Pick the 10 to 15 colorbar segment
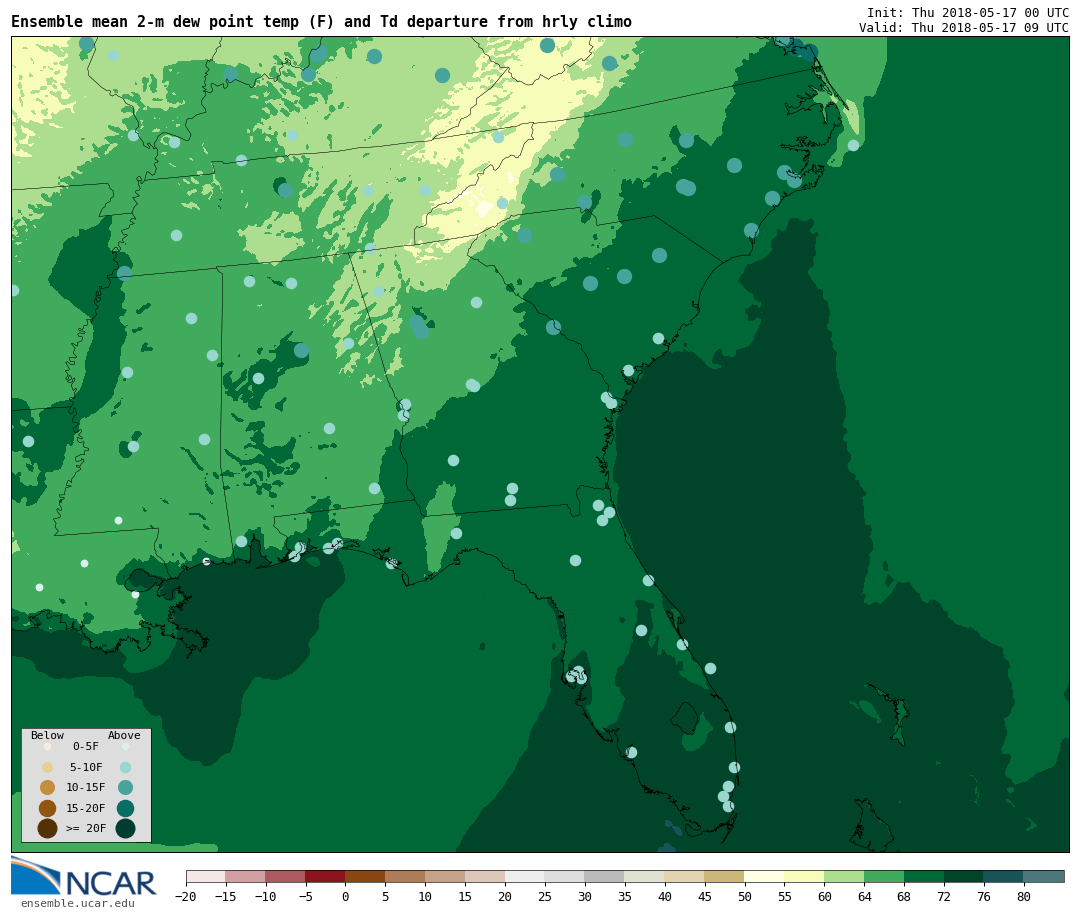Image resolution: width=1080 pixels, height=915 pixels. pos(445,876)
